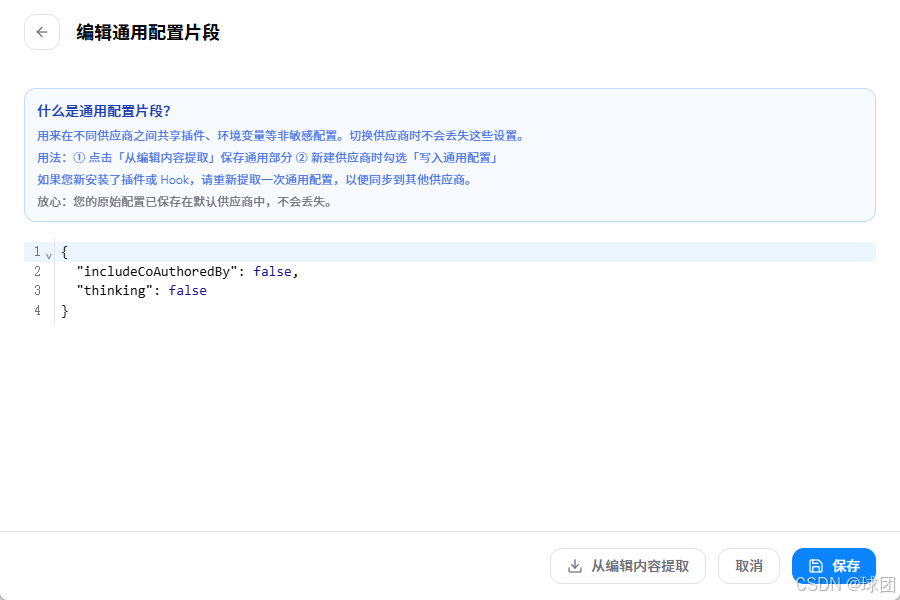Go back using the arrow button

click(x=42, y=32)
